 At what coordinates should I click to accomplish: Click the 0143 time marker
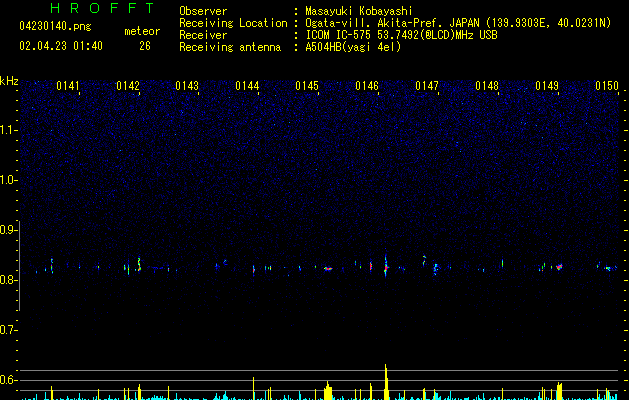(187, 86)
